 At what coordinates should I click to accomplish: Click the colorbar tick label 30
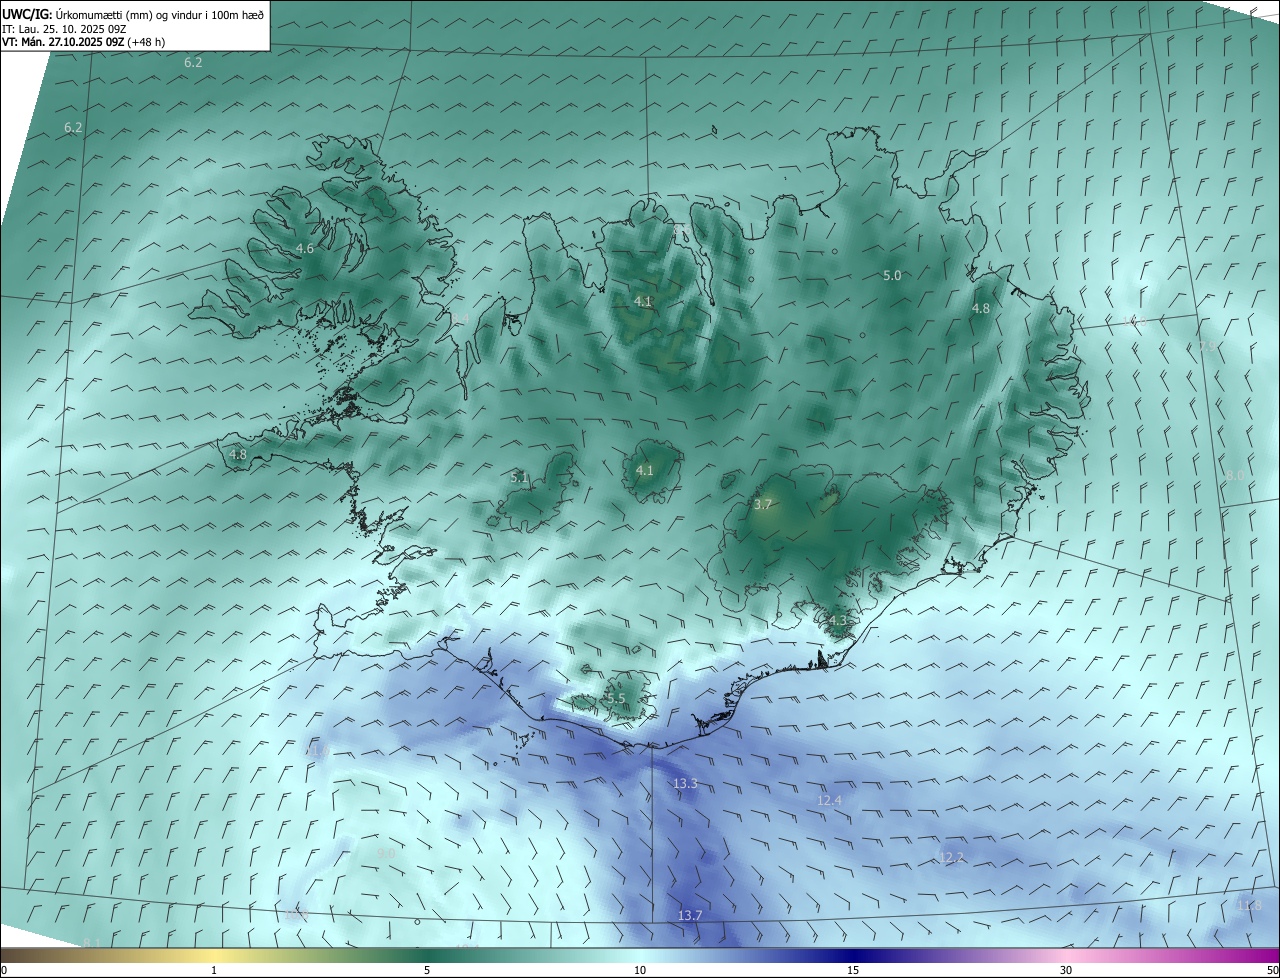point(1066,971)
